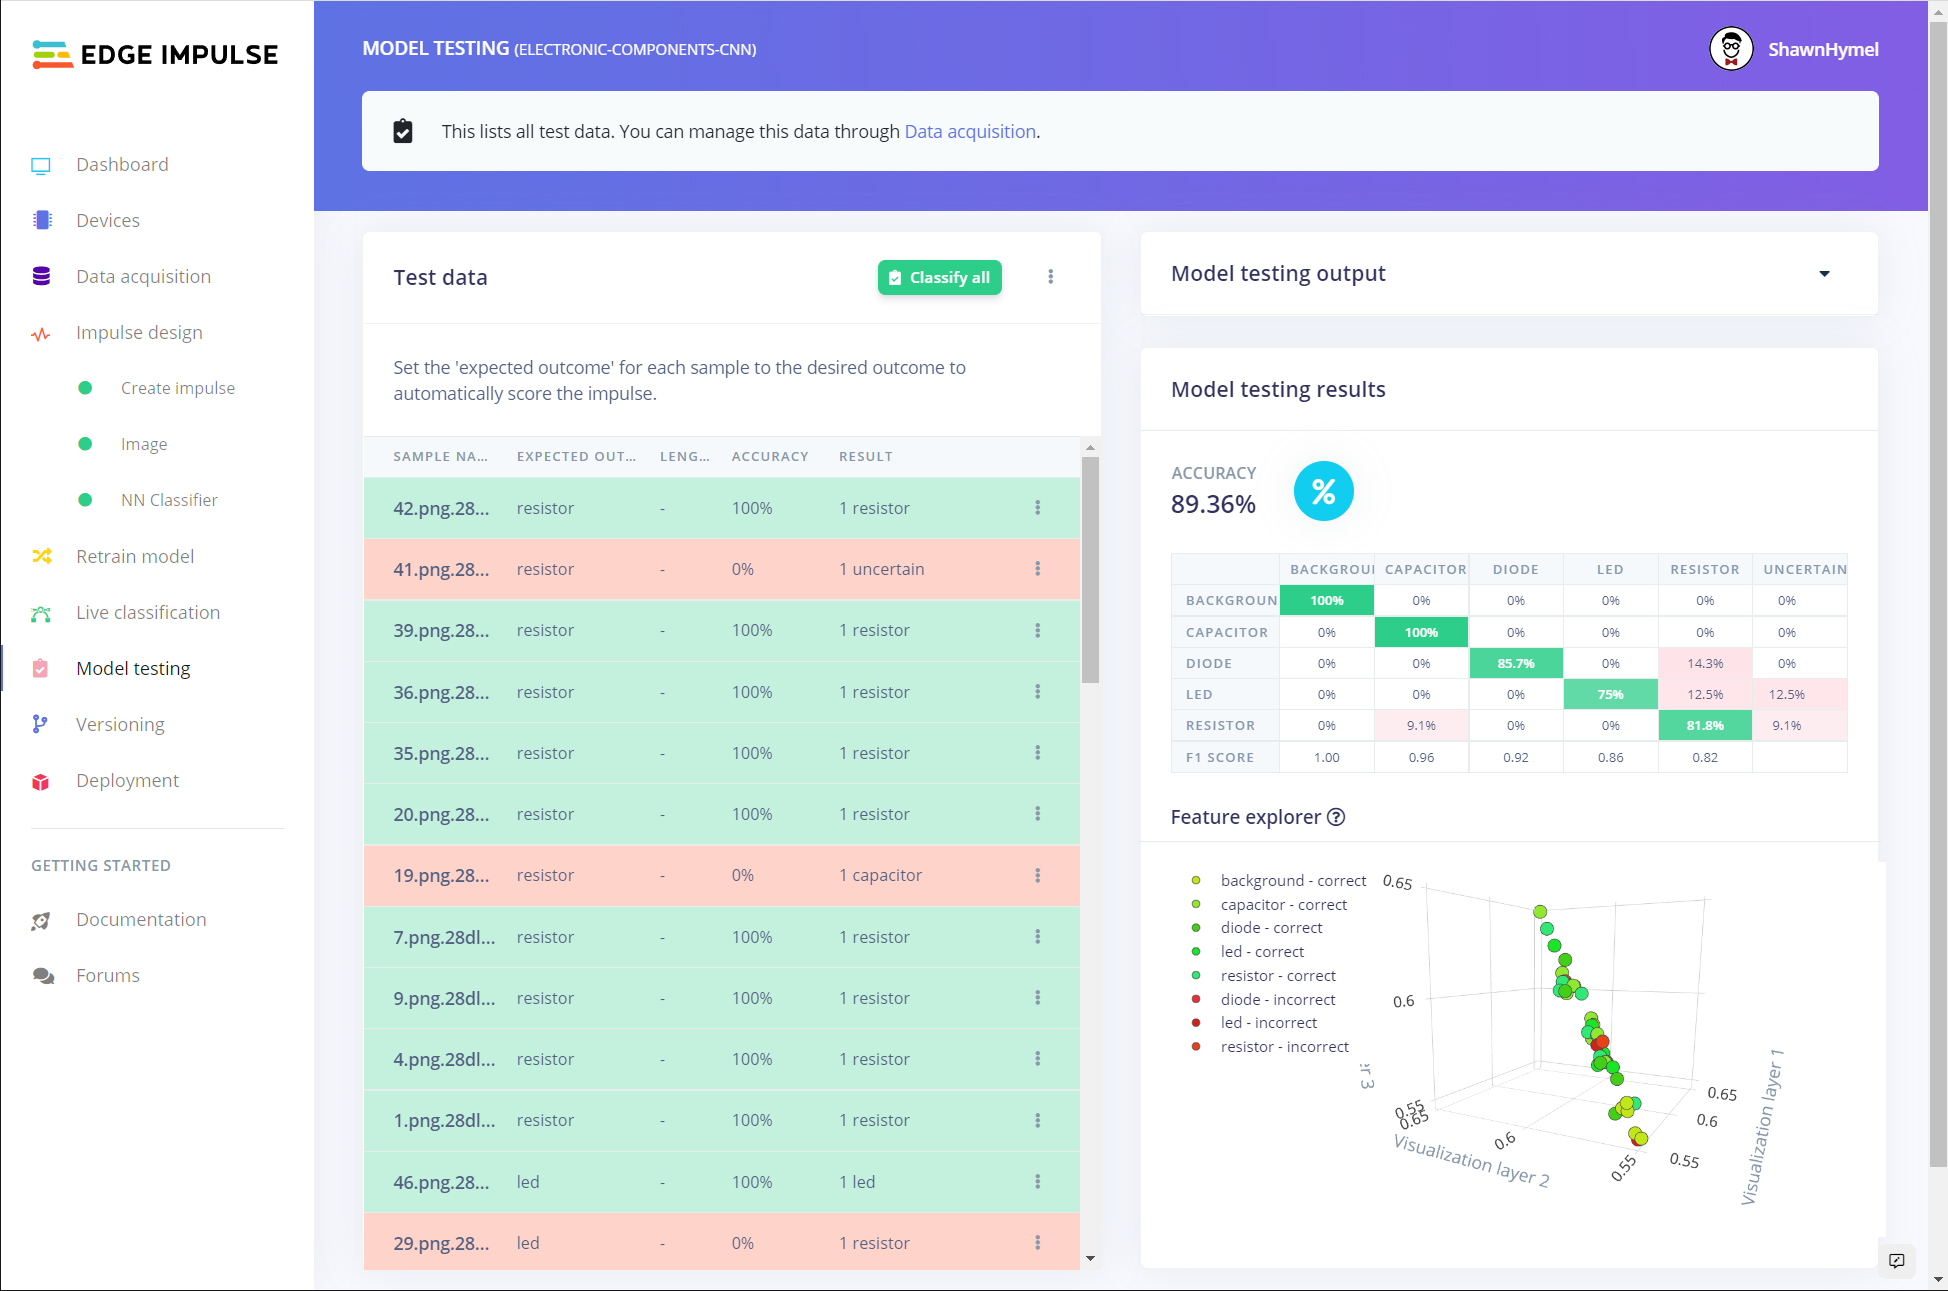Open the NN Classifier submenu item
The width and height of the screenshot is (1948, 1291).
(x=169, y=500)
